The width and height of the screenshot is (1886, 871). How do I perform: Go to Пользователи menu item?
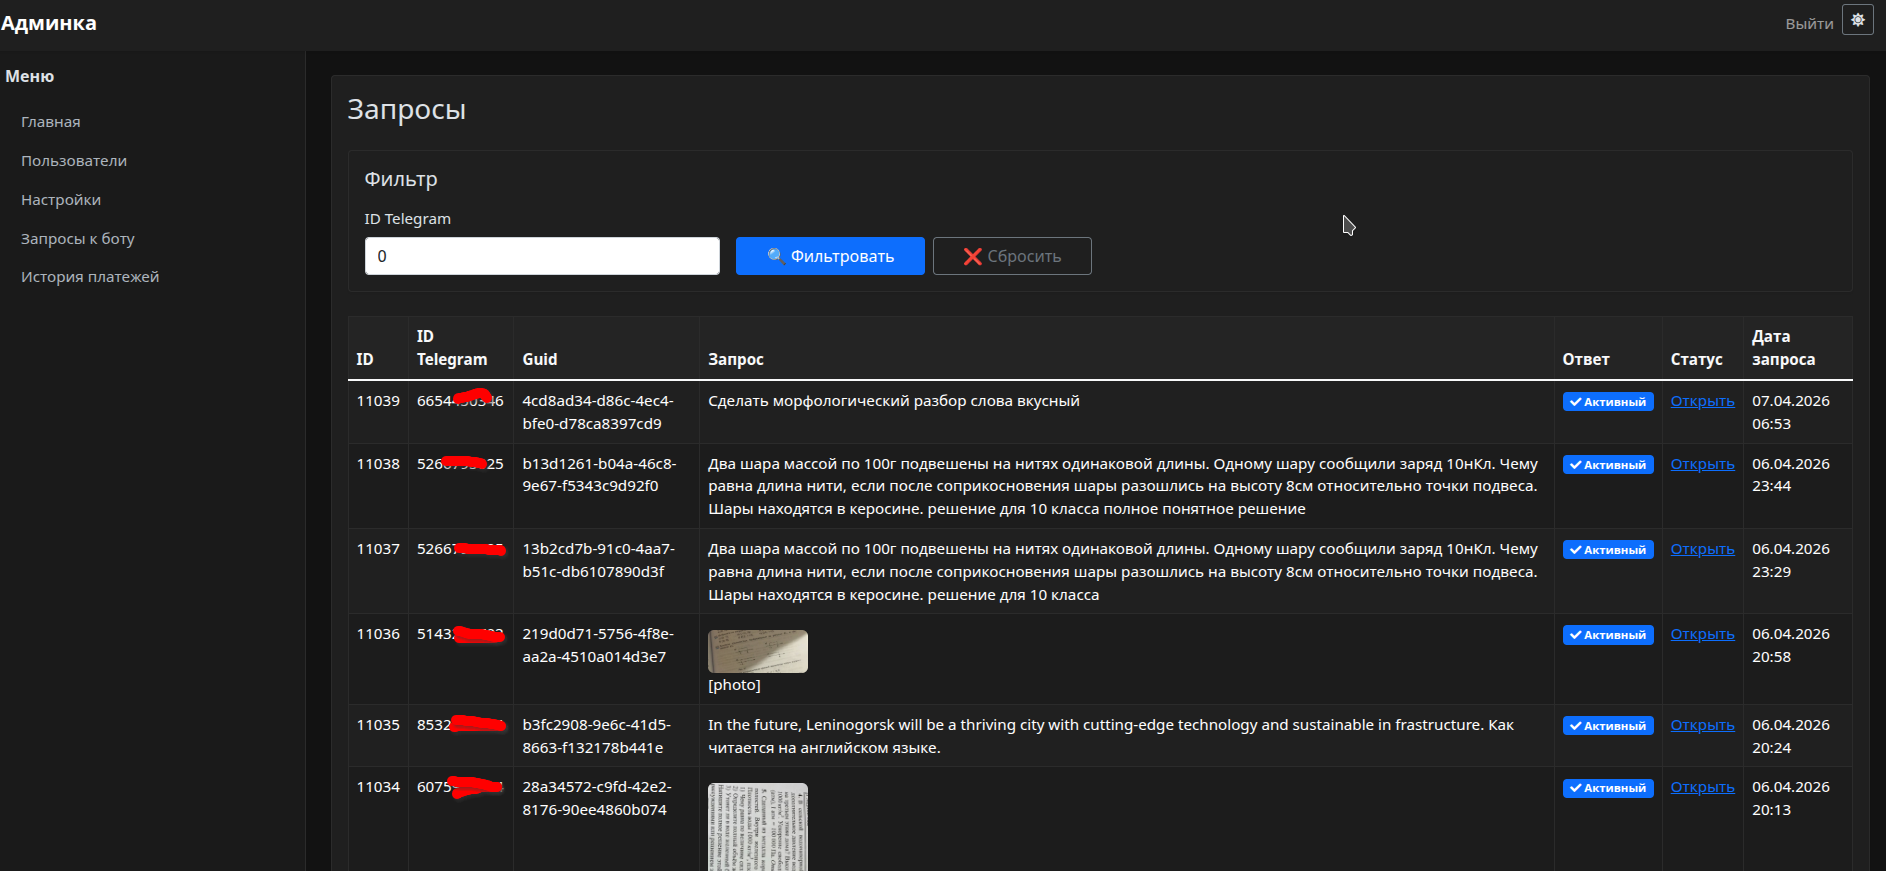(x=74, y=161)
